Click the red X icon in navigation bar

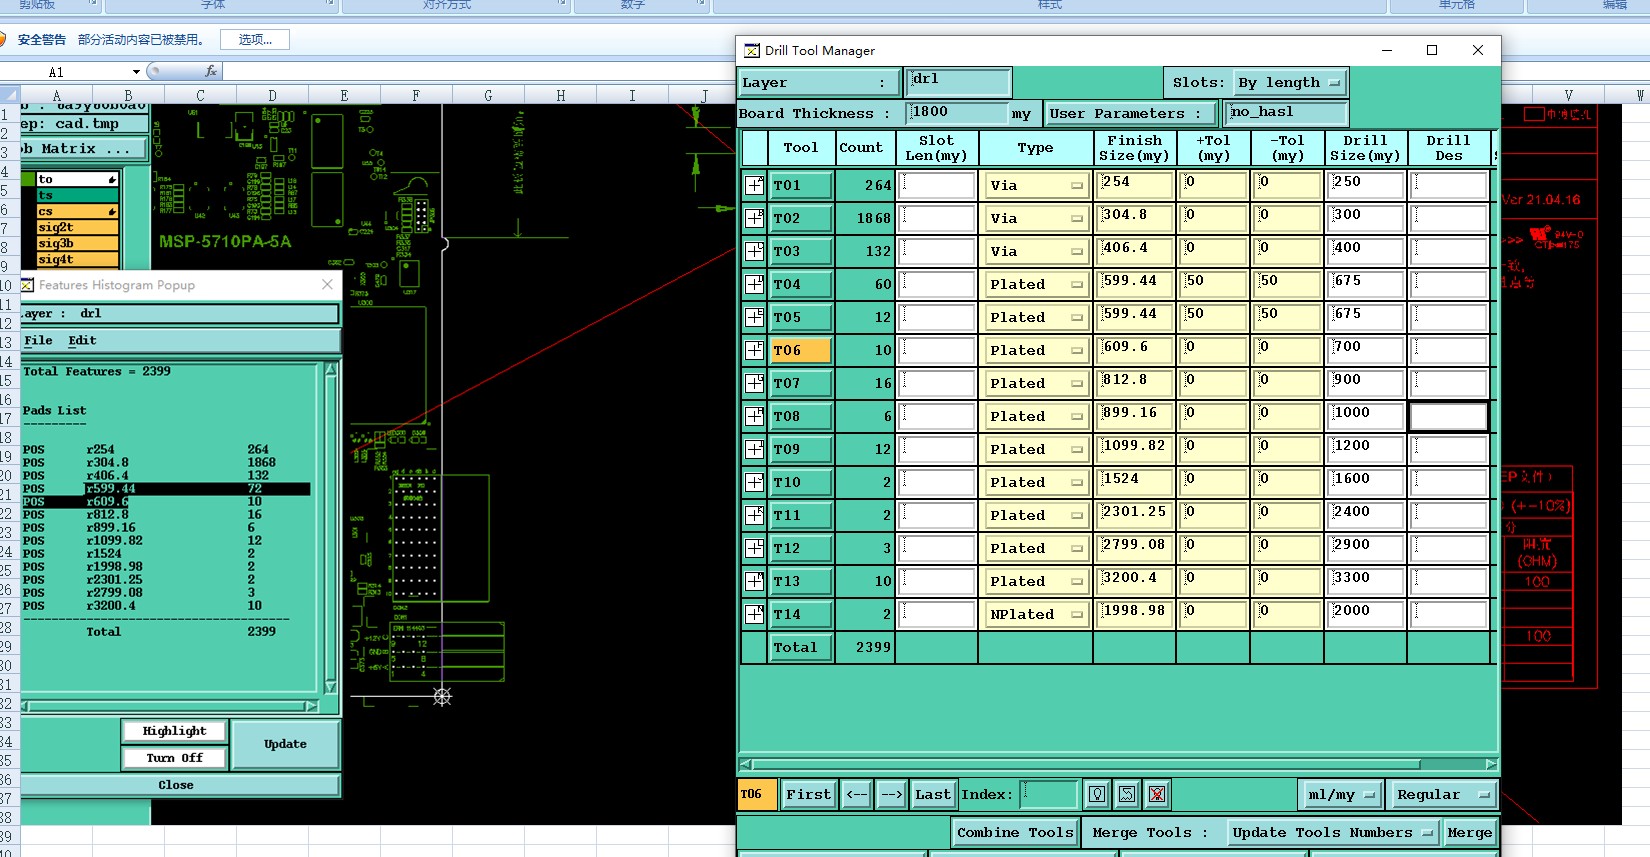pos(1157,794)
